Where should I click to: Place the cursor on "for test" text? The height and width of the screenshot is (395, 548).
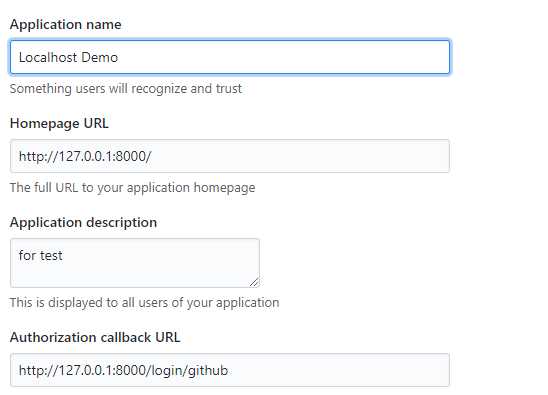point(41,256)
